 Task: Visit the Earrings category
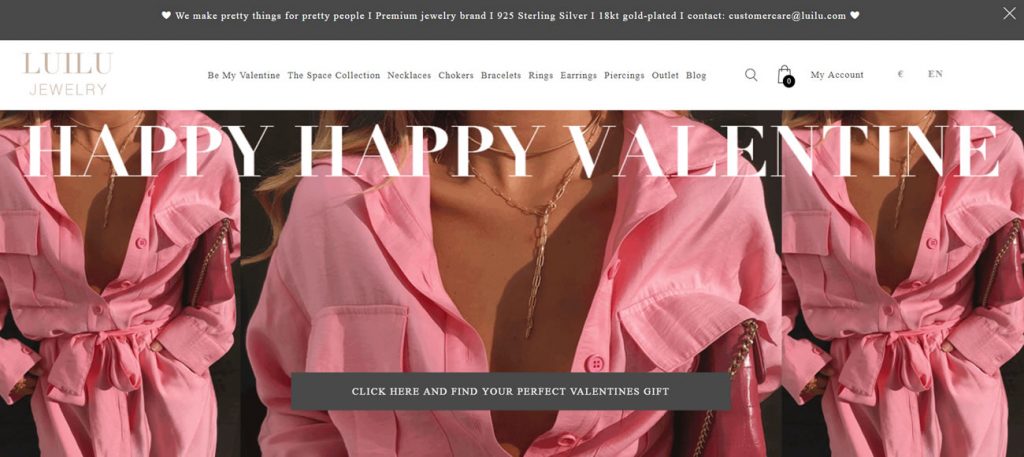point(579,76)
